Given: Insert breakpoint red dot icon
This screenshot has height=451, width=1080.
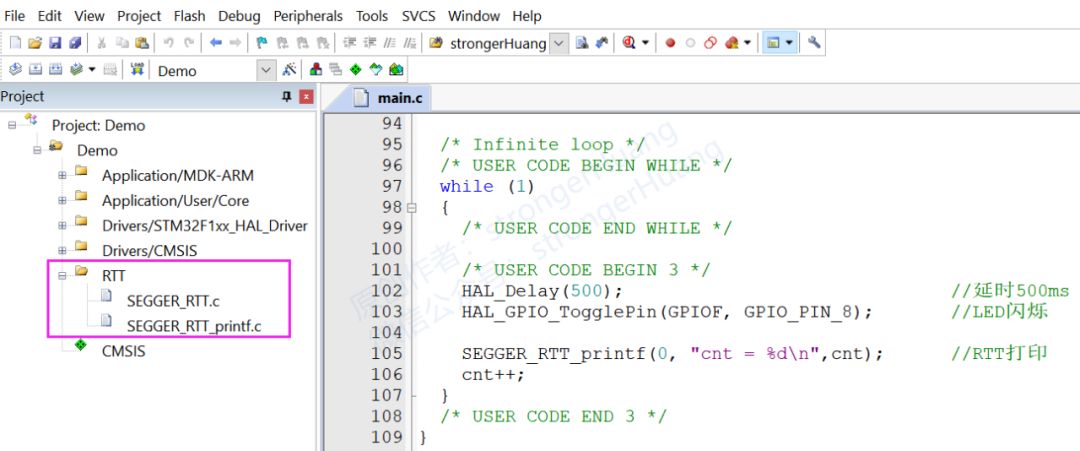Looking at the screenshot, I should [670, 43].
